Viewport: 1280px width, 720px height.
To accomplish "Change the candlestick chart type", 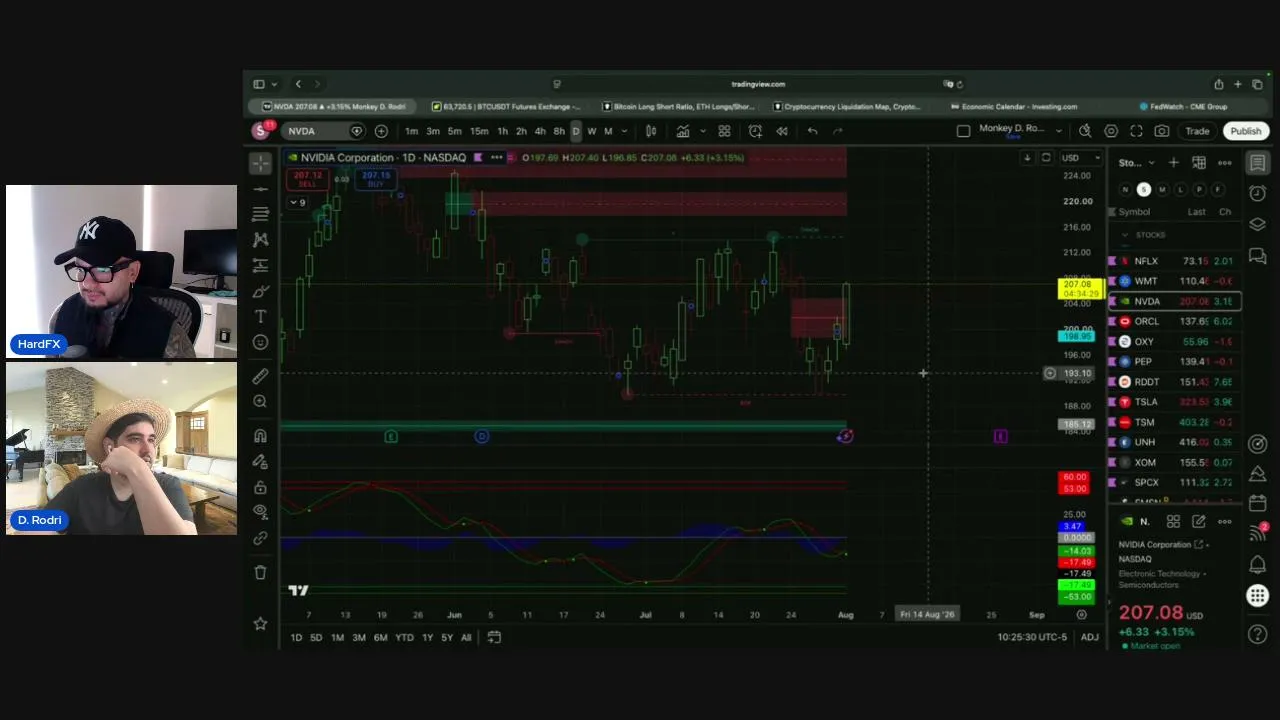I will coord(651,131).
